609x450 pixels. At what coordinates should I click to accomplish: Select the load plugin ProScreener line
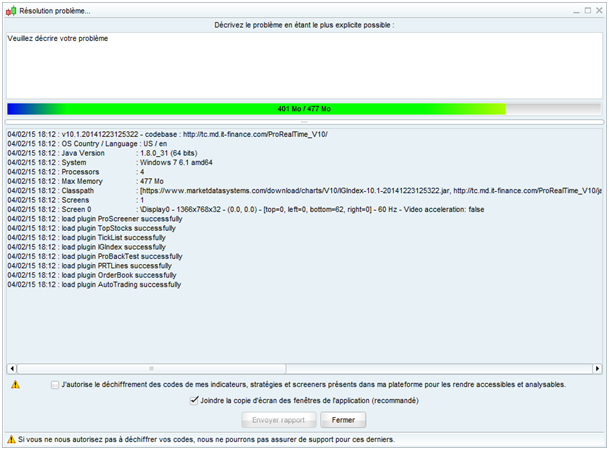(x=95, y=219)
